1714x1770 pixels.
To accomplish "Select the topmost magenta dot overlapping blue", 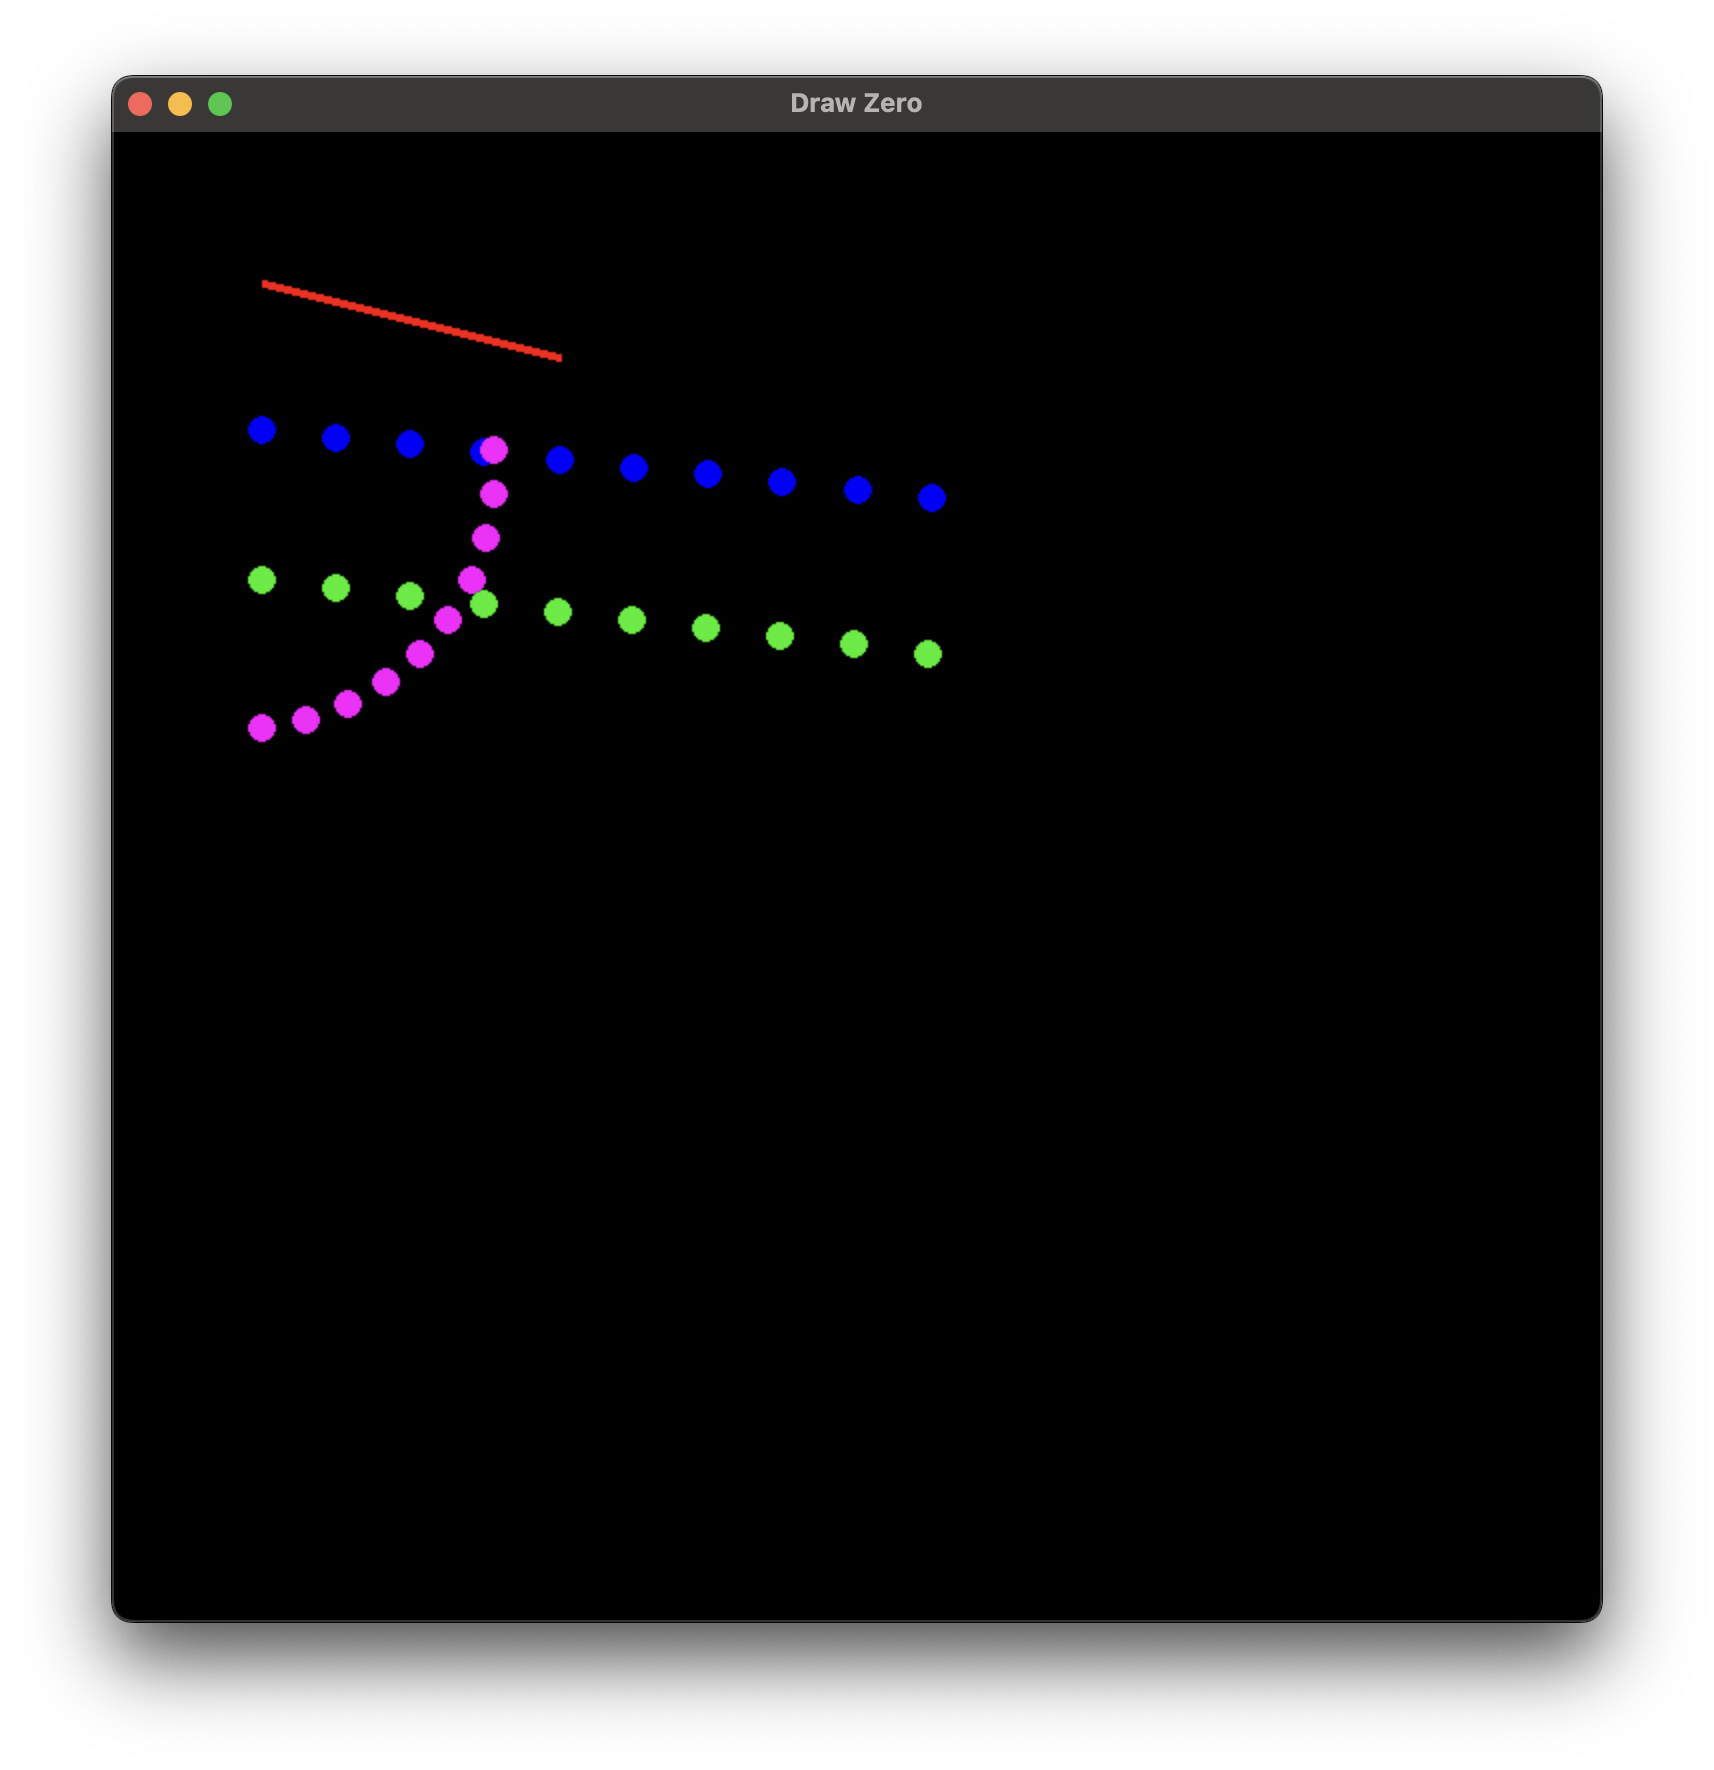I will (495, 450).
